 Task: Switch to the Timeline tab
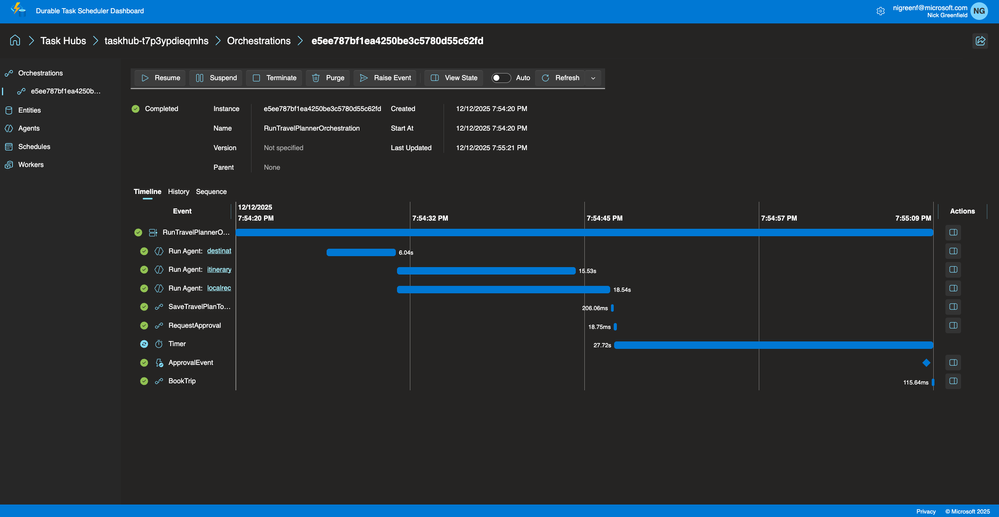tap(147, 192)
